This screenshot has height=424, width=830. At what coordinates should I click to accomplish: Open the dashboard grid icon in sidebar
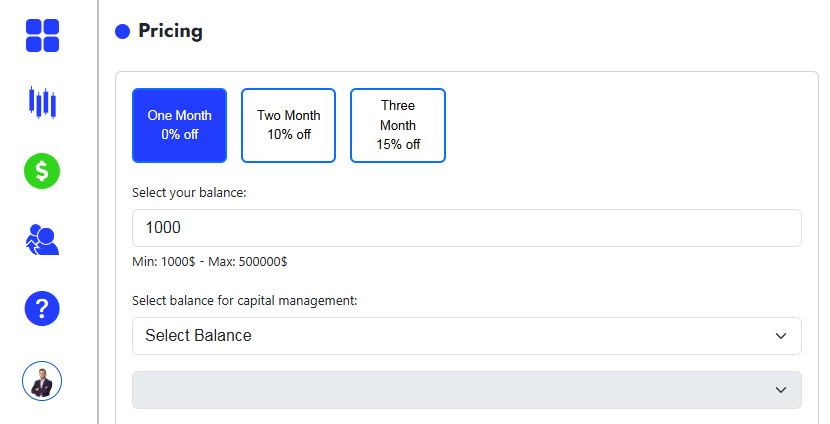point(42,35)
